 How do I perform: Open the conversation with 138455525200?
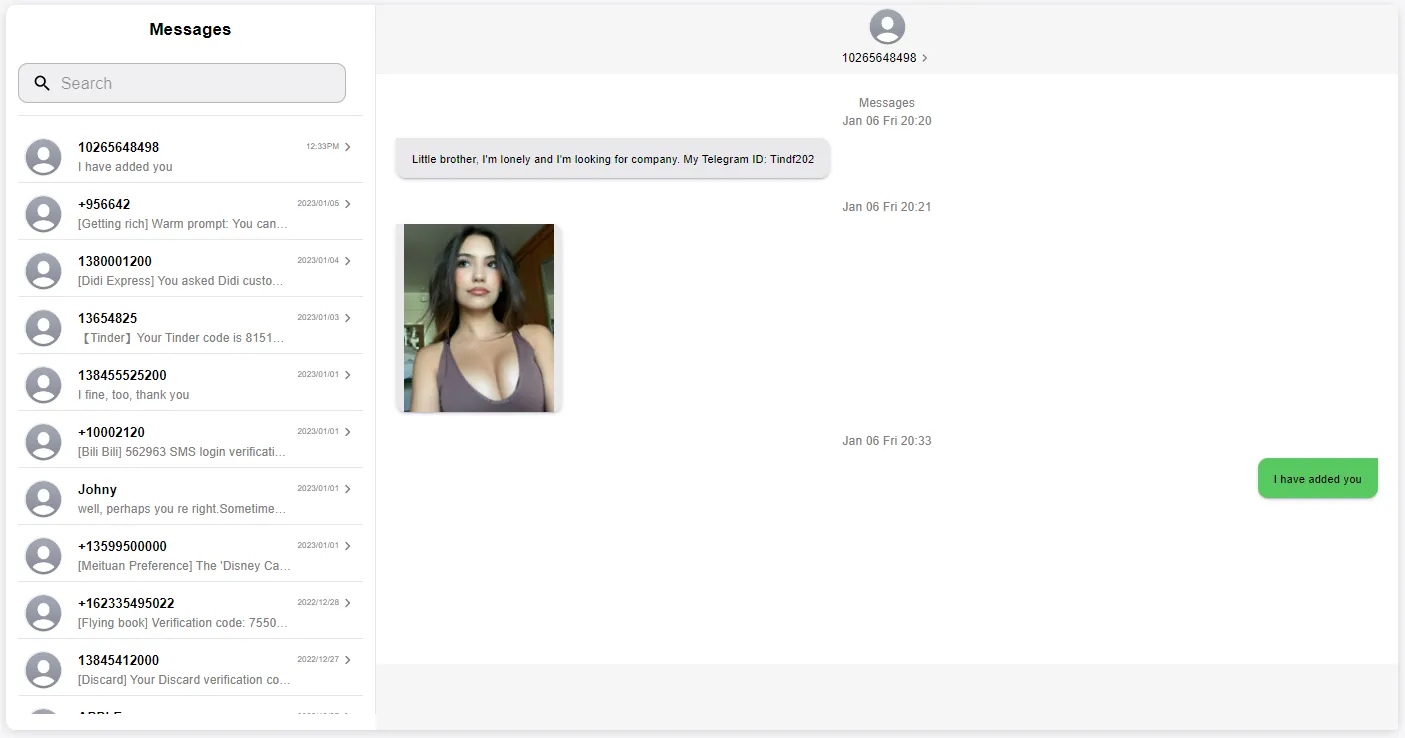190,385
